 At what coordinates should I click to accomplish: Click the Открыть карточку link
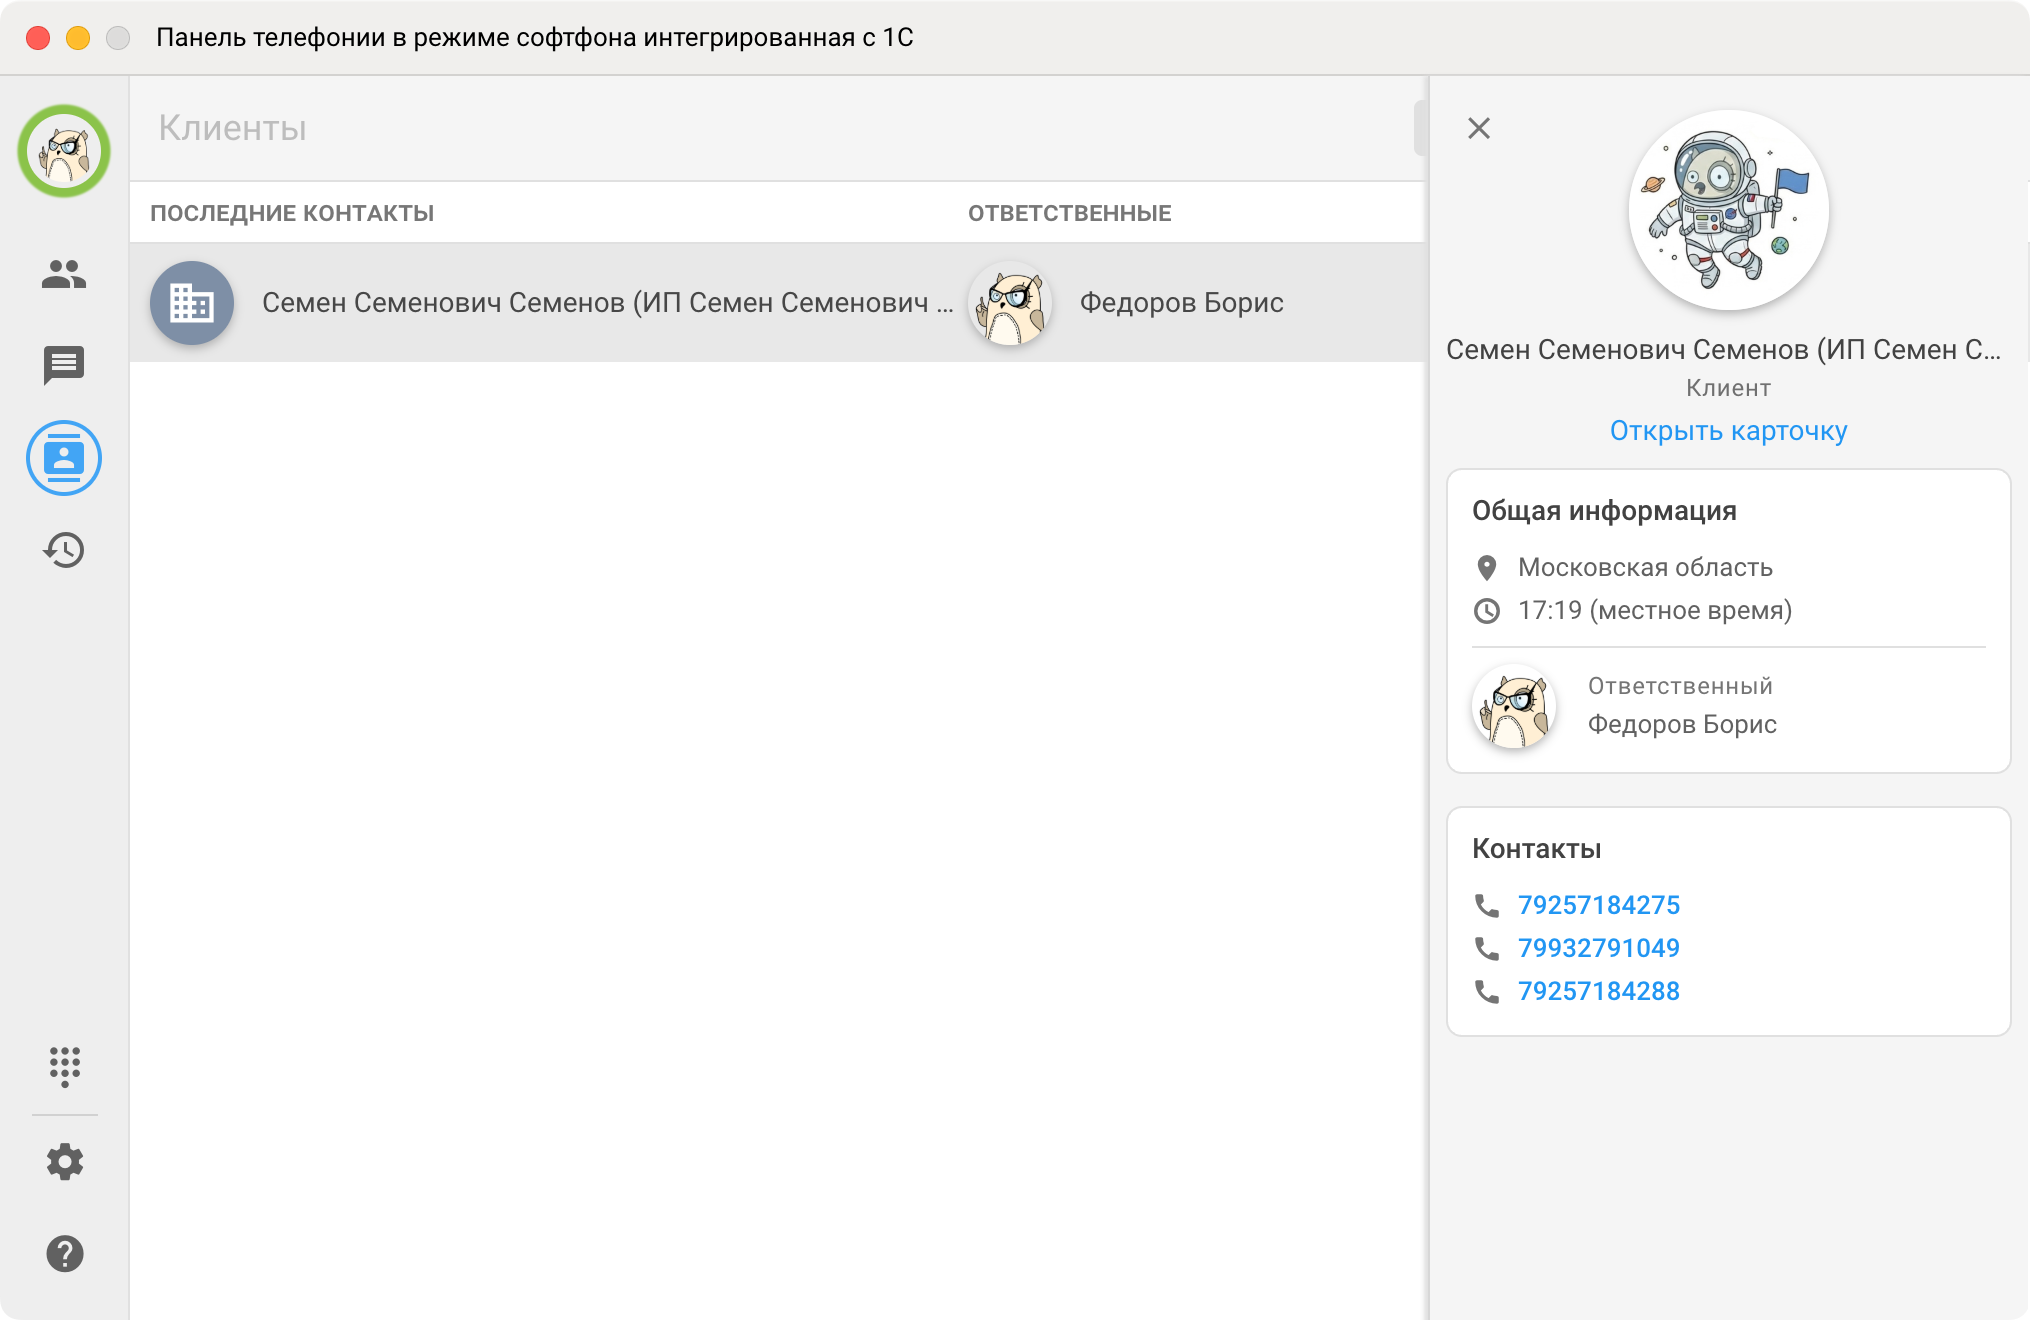pyautogui.click(x=1728, y=431)
